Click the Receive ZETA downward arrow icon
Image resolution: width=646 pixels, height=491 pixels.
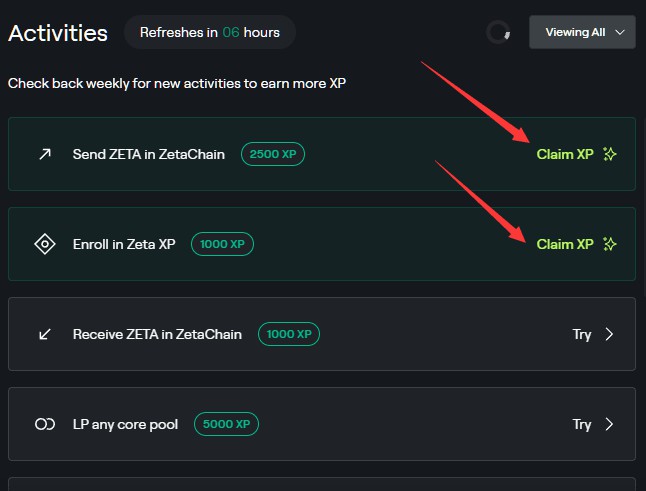45,334
